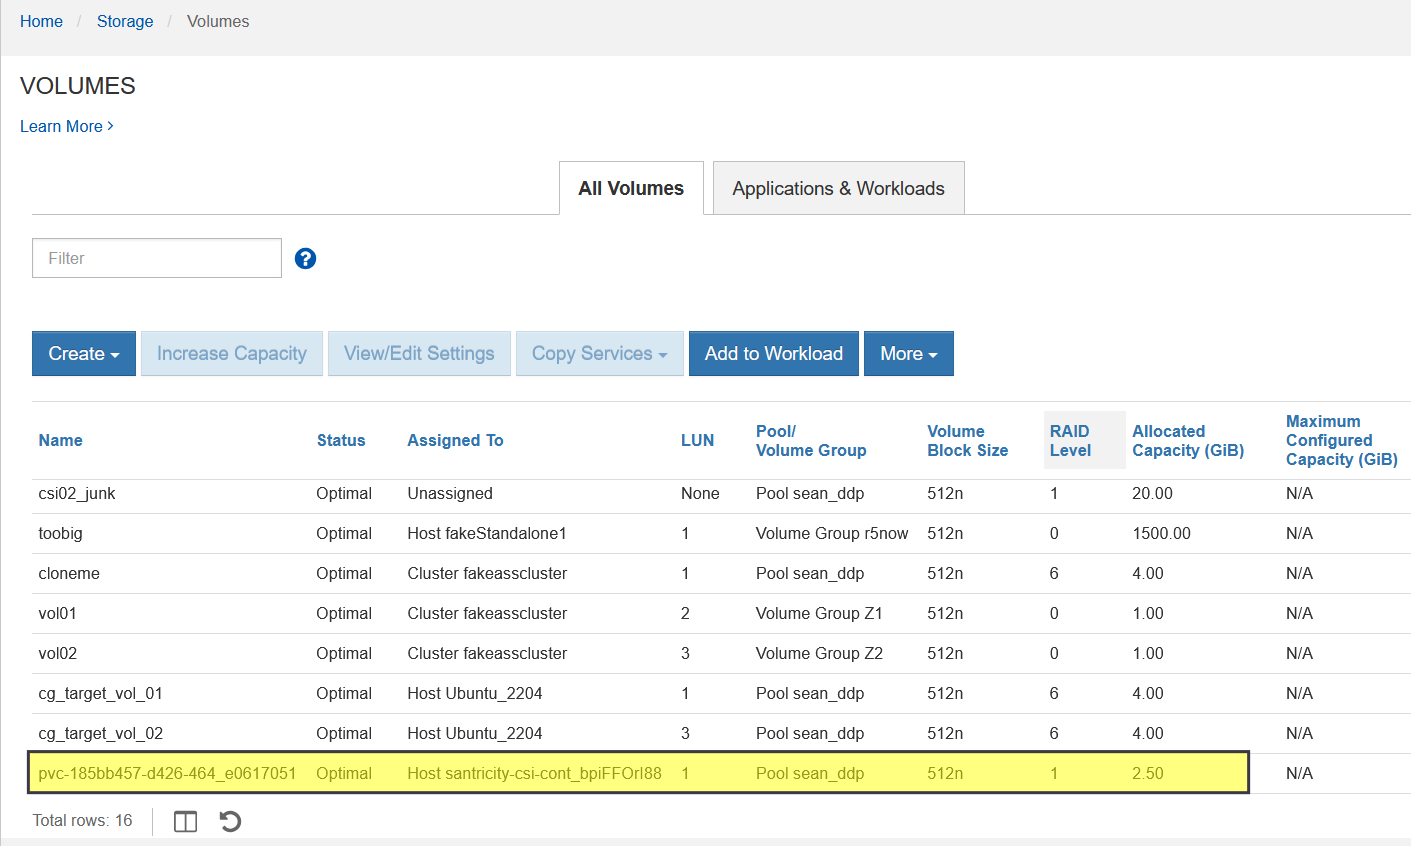Click the filter help question mark icon
Viewport: 1411px width, 846px height.
click(306, 259)
